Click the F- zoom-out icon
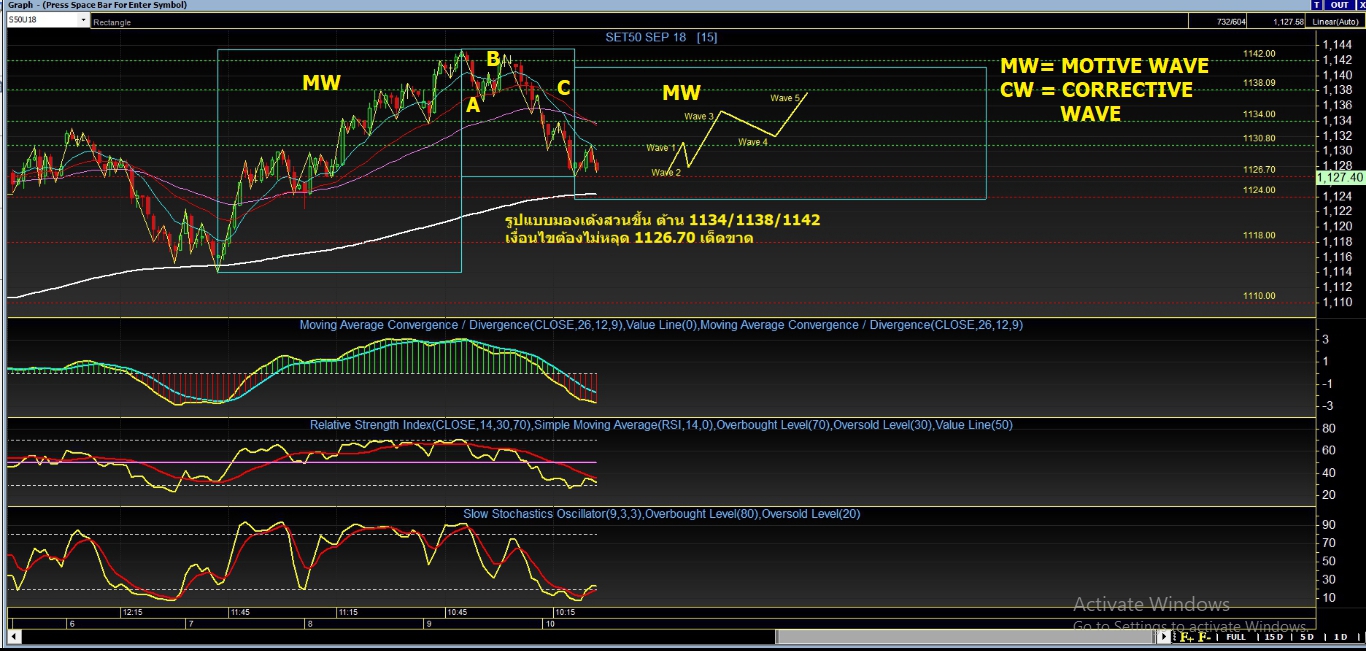The image size is (1366, 651). click(1204, 637)
